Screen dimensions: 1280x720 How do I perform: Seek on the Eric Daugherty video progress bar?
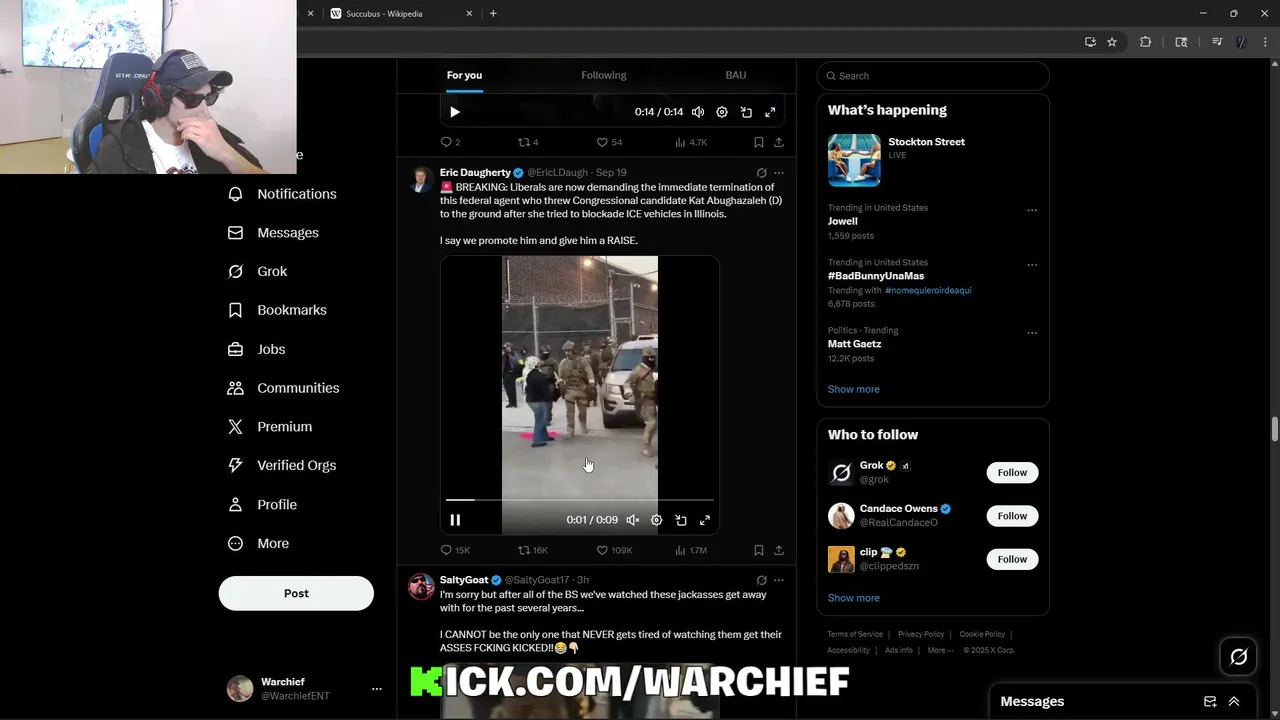(580, 499)
